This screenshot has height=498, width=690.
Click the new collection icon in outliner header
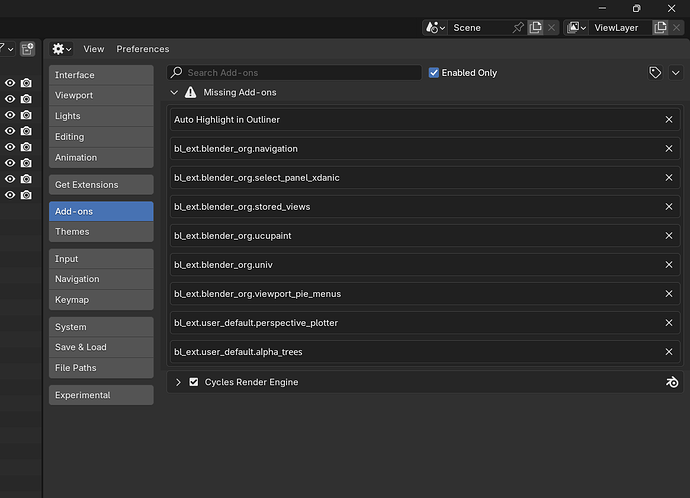point(27,49)
